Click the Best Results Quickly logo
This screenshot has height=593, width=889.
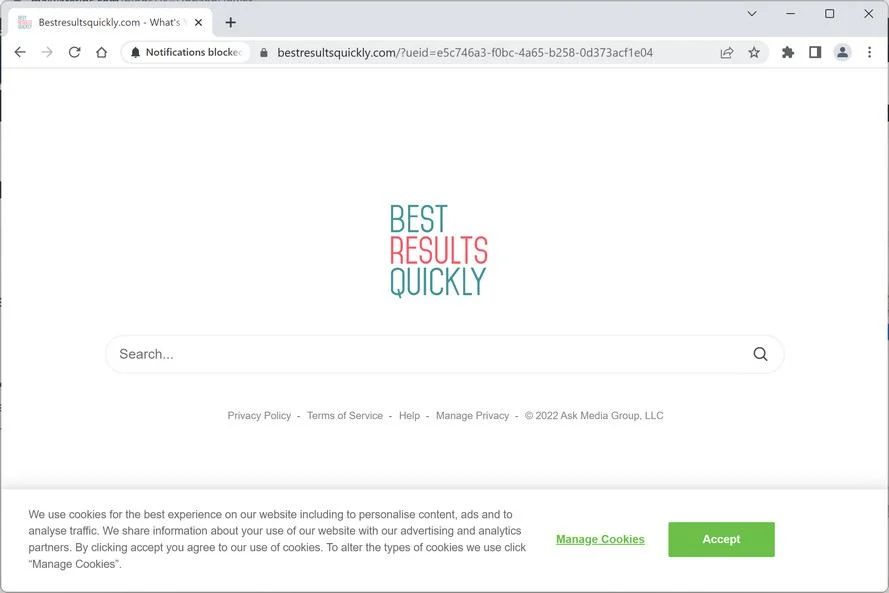click(438, 251)
